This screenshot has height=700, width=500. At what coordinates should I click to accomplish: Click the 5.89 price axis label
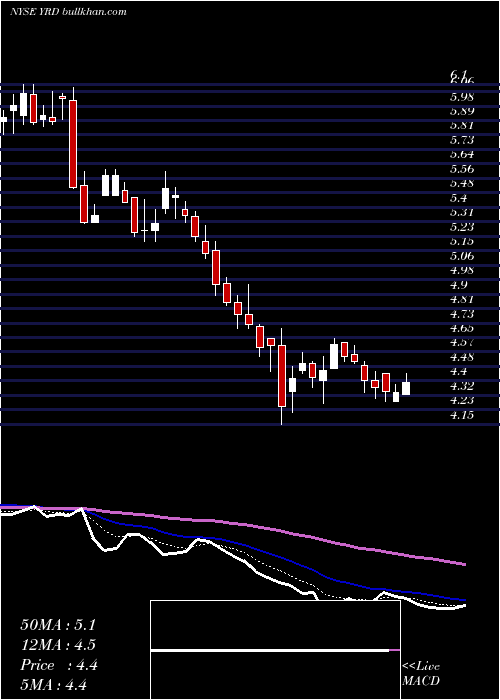point(462,111)
